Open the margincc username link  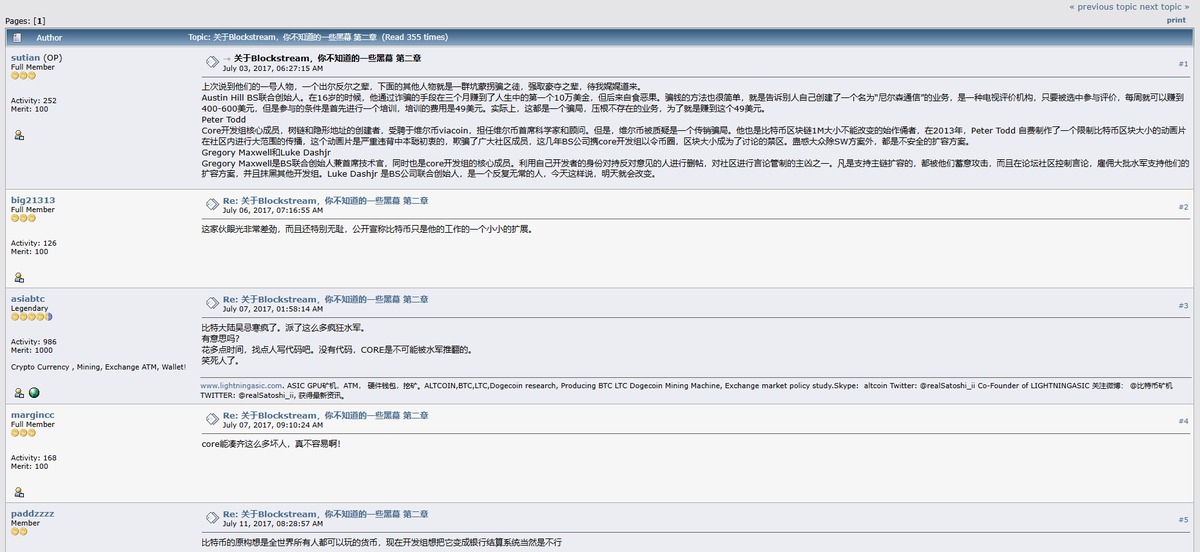coord(33,414)
